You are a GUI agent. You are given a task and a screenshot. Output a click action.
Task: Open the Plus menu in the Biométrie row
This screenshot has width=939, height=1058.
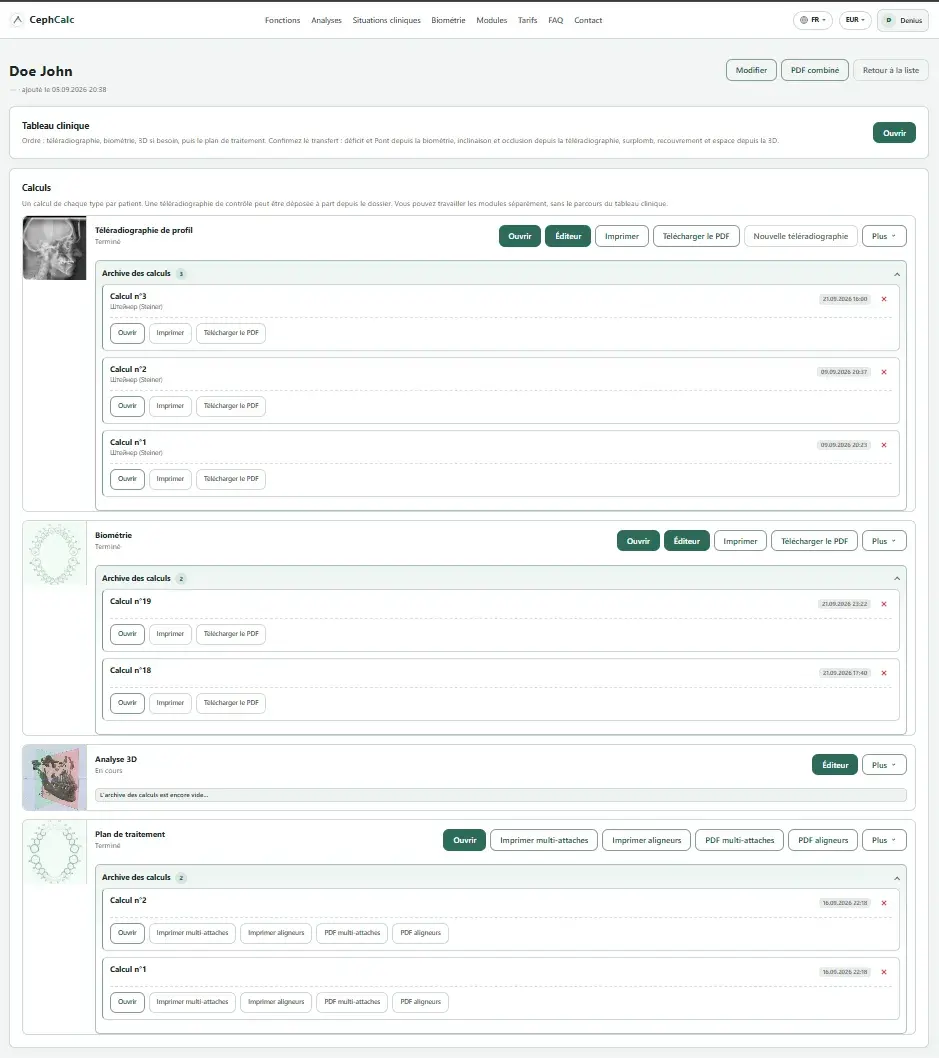pyautogui.click(x=884, y=541)
